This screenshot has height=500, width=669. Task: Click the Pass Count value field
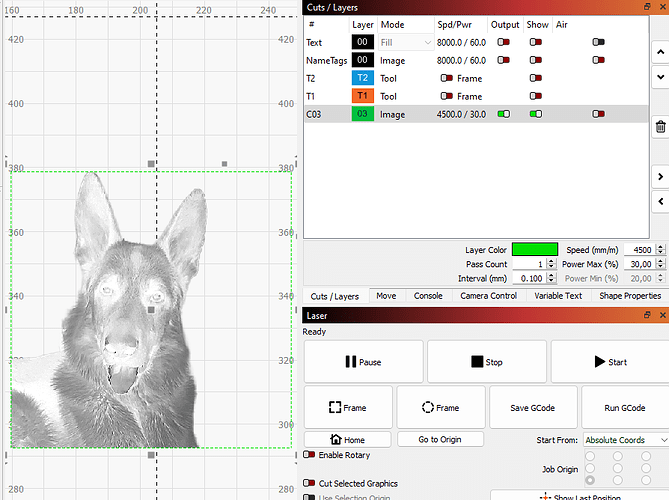click(x=529, y=264)
